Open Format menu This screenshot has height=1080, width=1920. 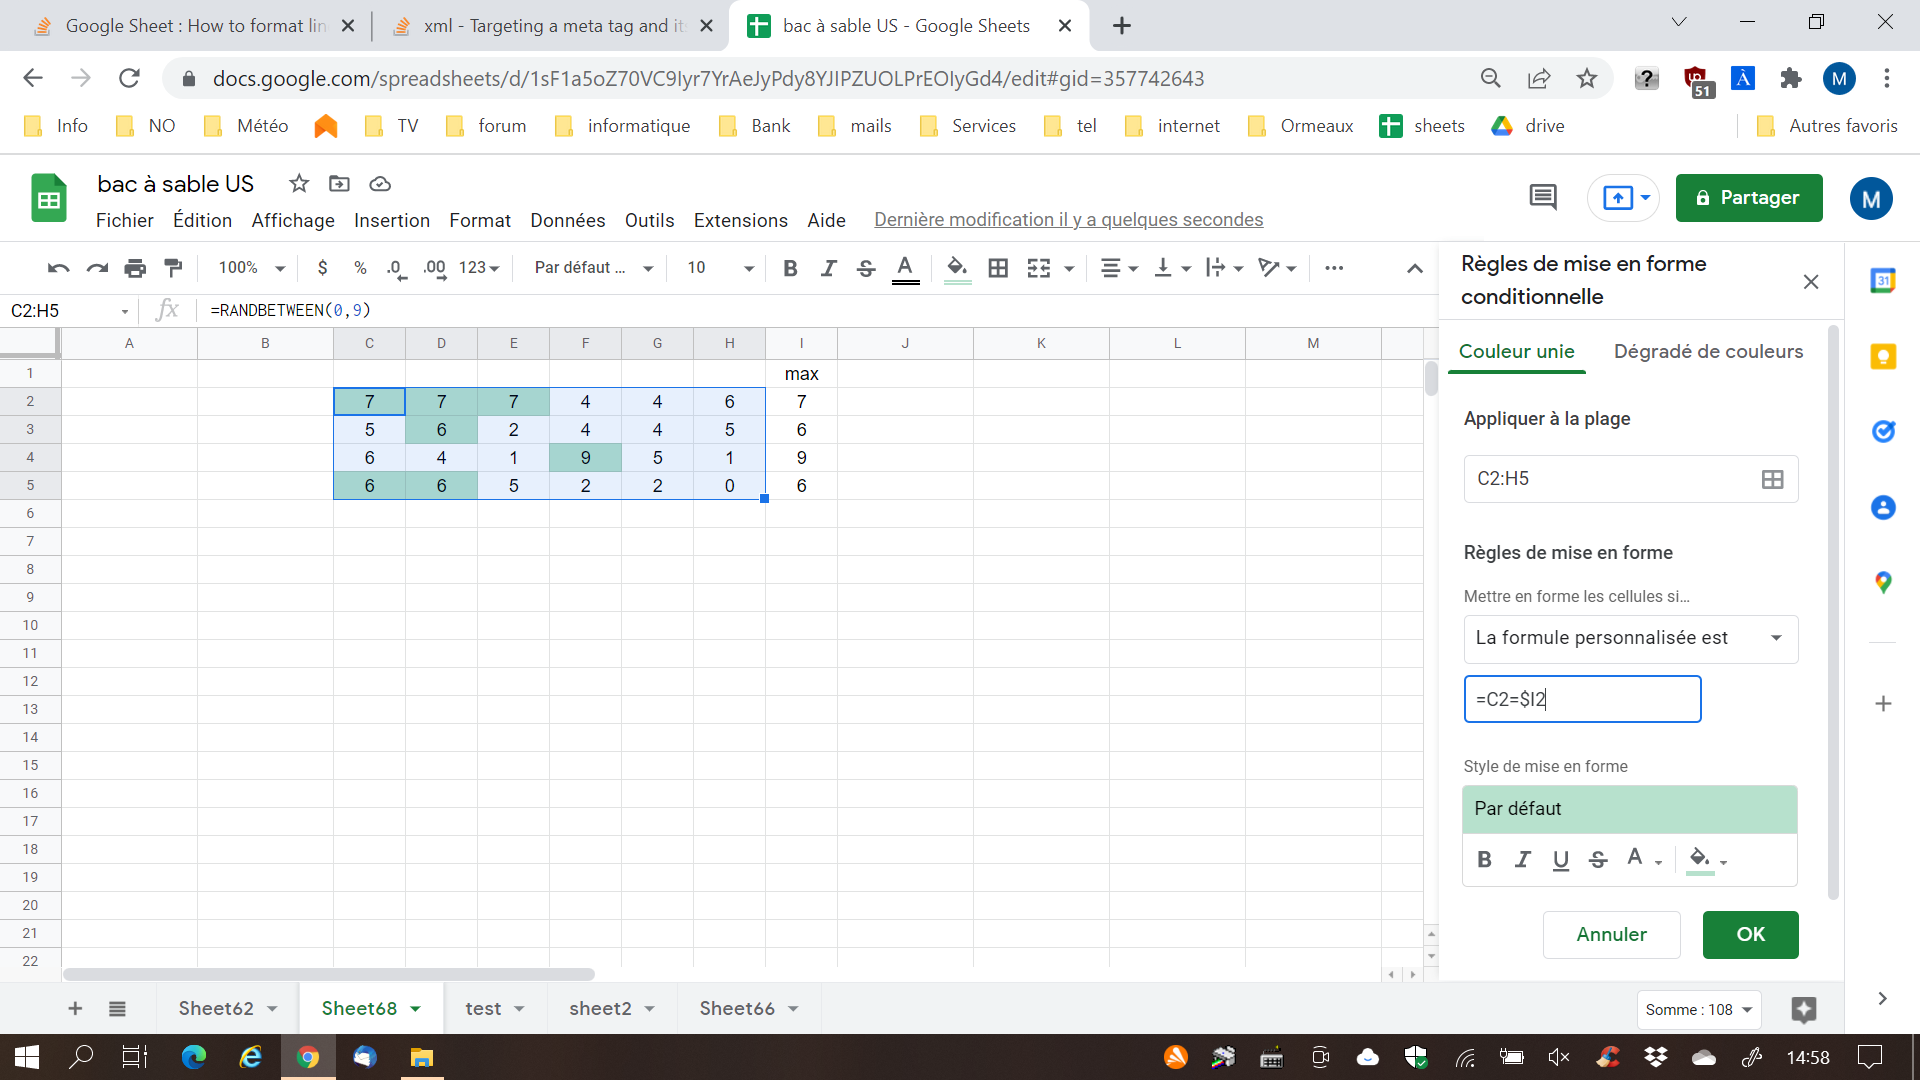[x=480, y=220]
